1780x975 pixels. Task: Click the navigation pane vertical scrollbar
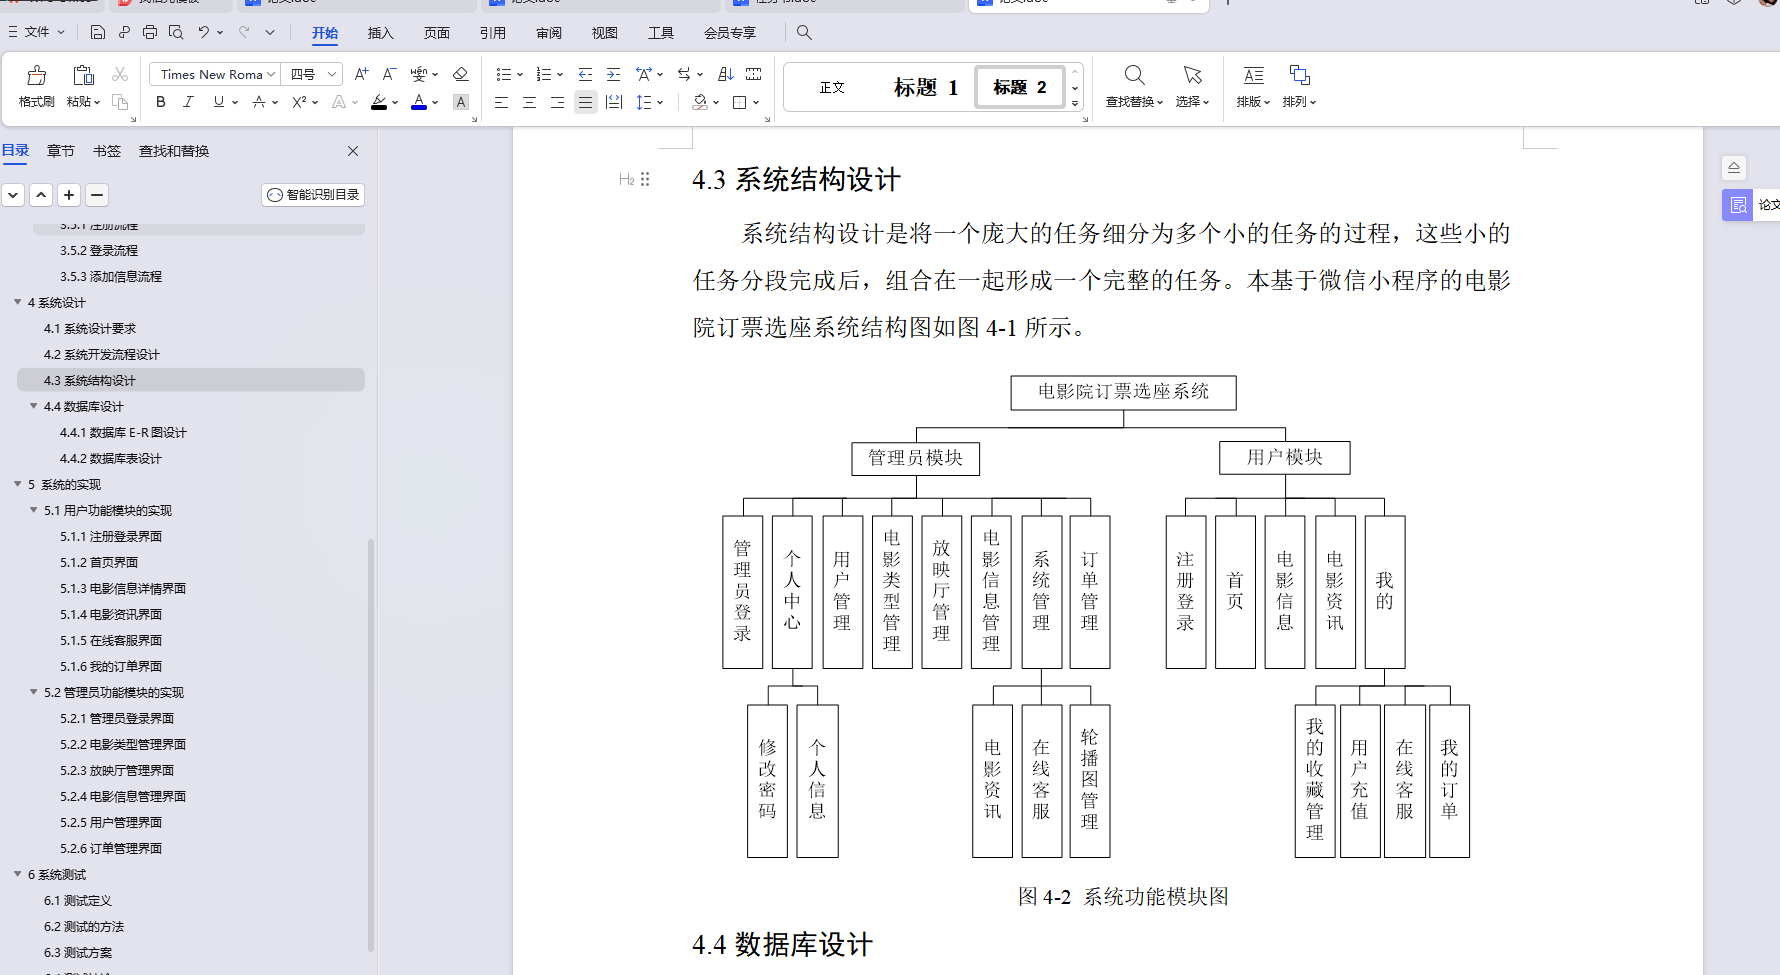tap(371, 745)
